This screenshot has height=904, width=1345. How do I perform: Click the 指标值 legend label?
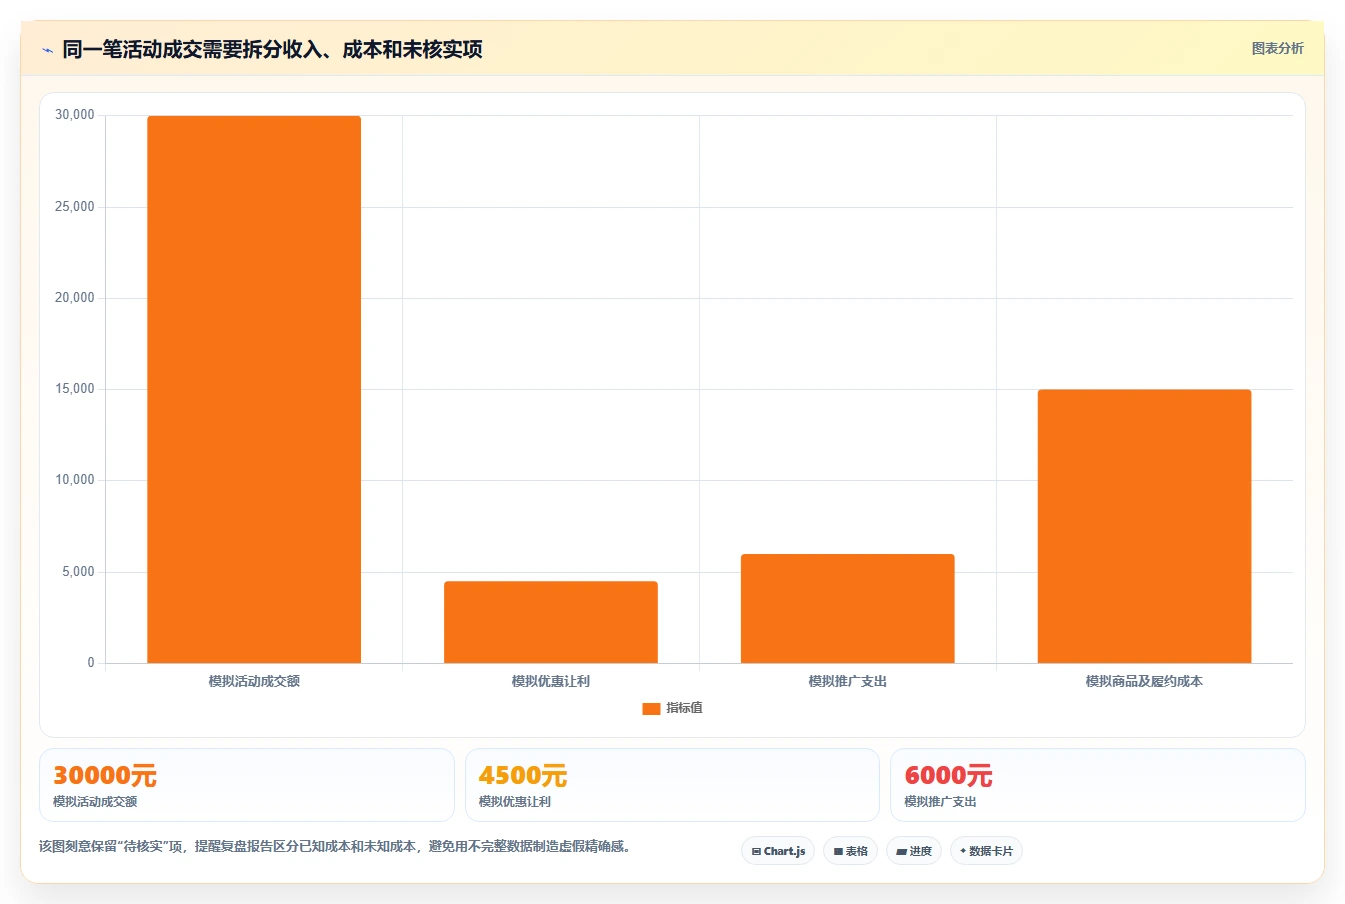tap(685, 708)
